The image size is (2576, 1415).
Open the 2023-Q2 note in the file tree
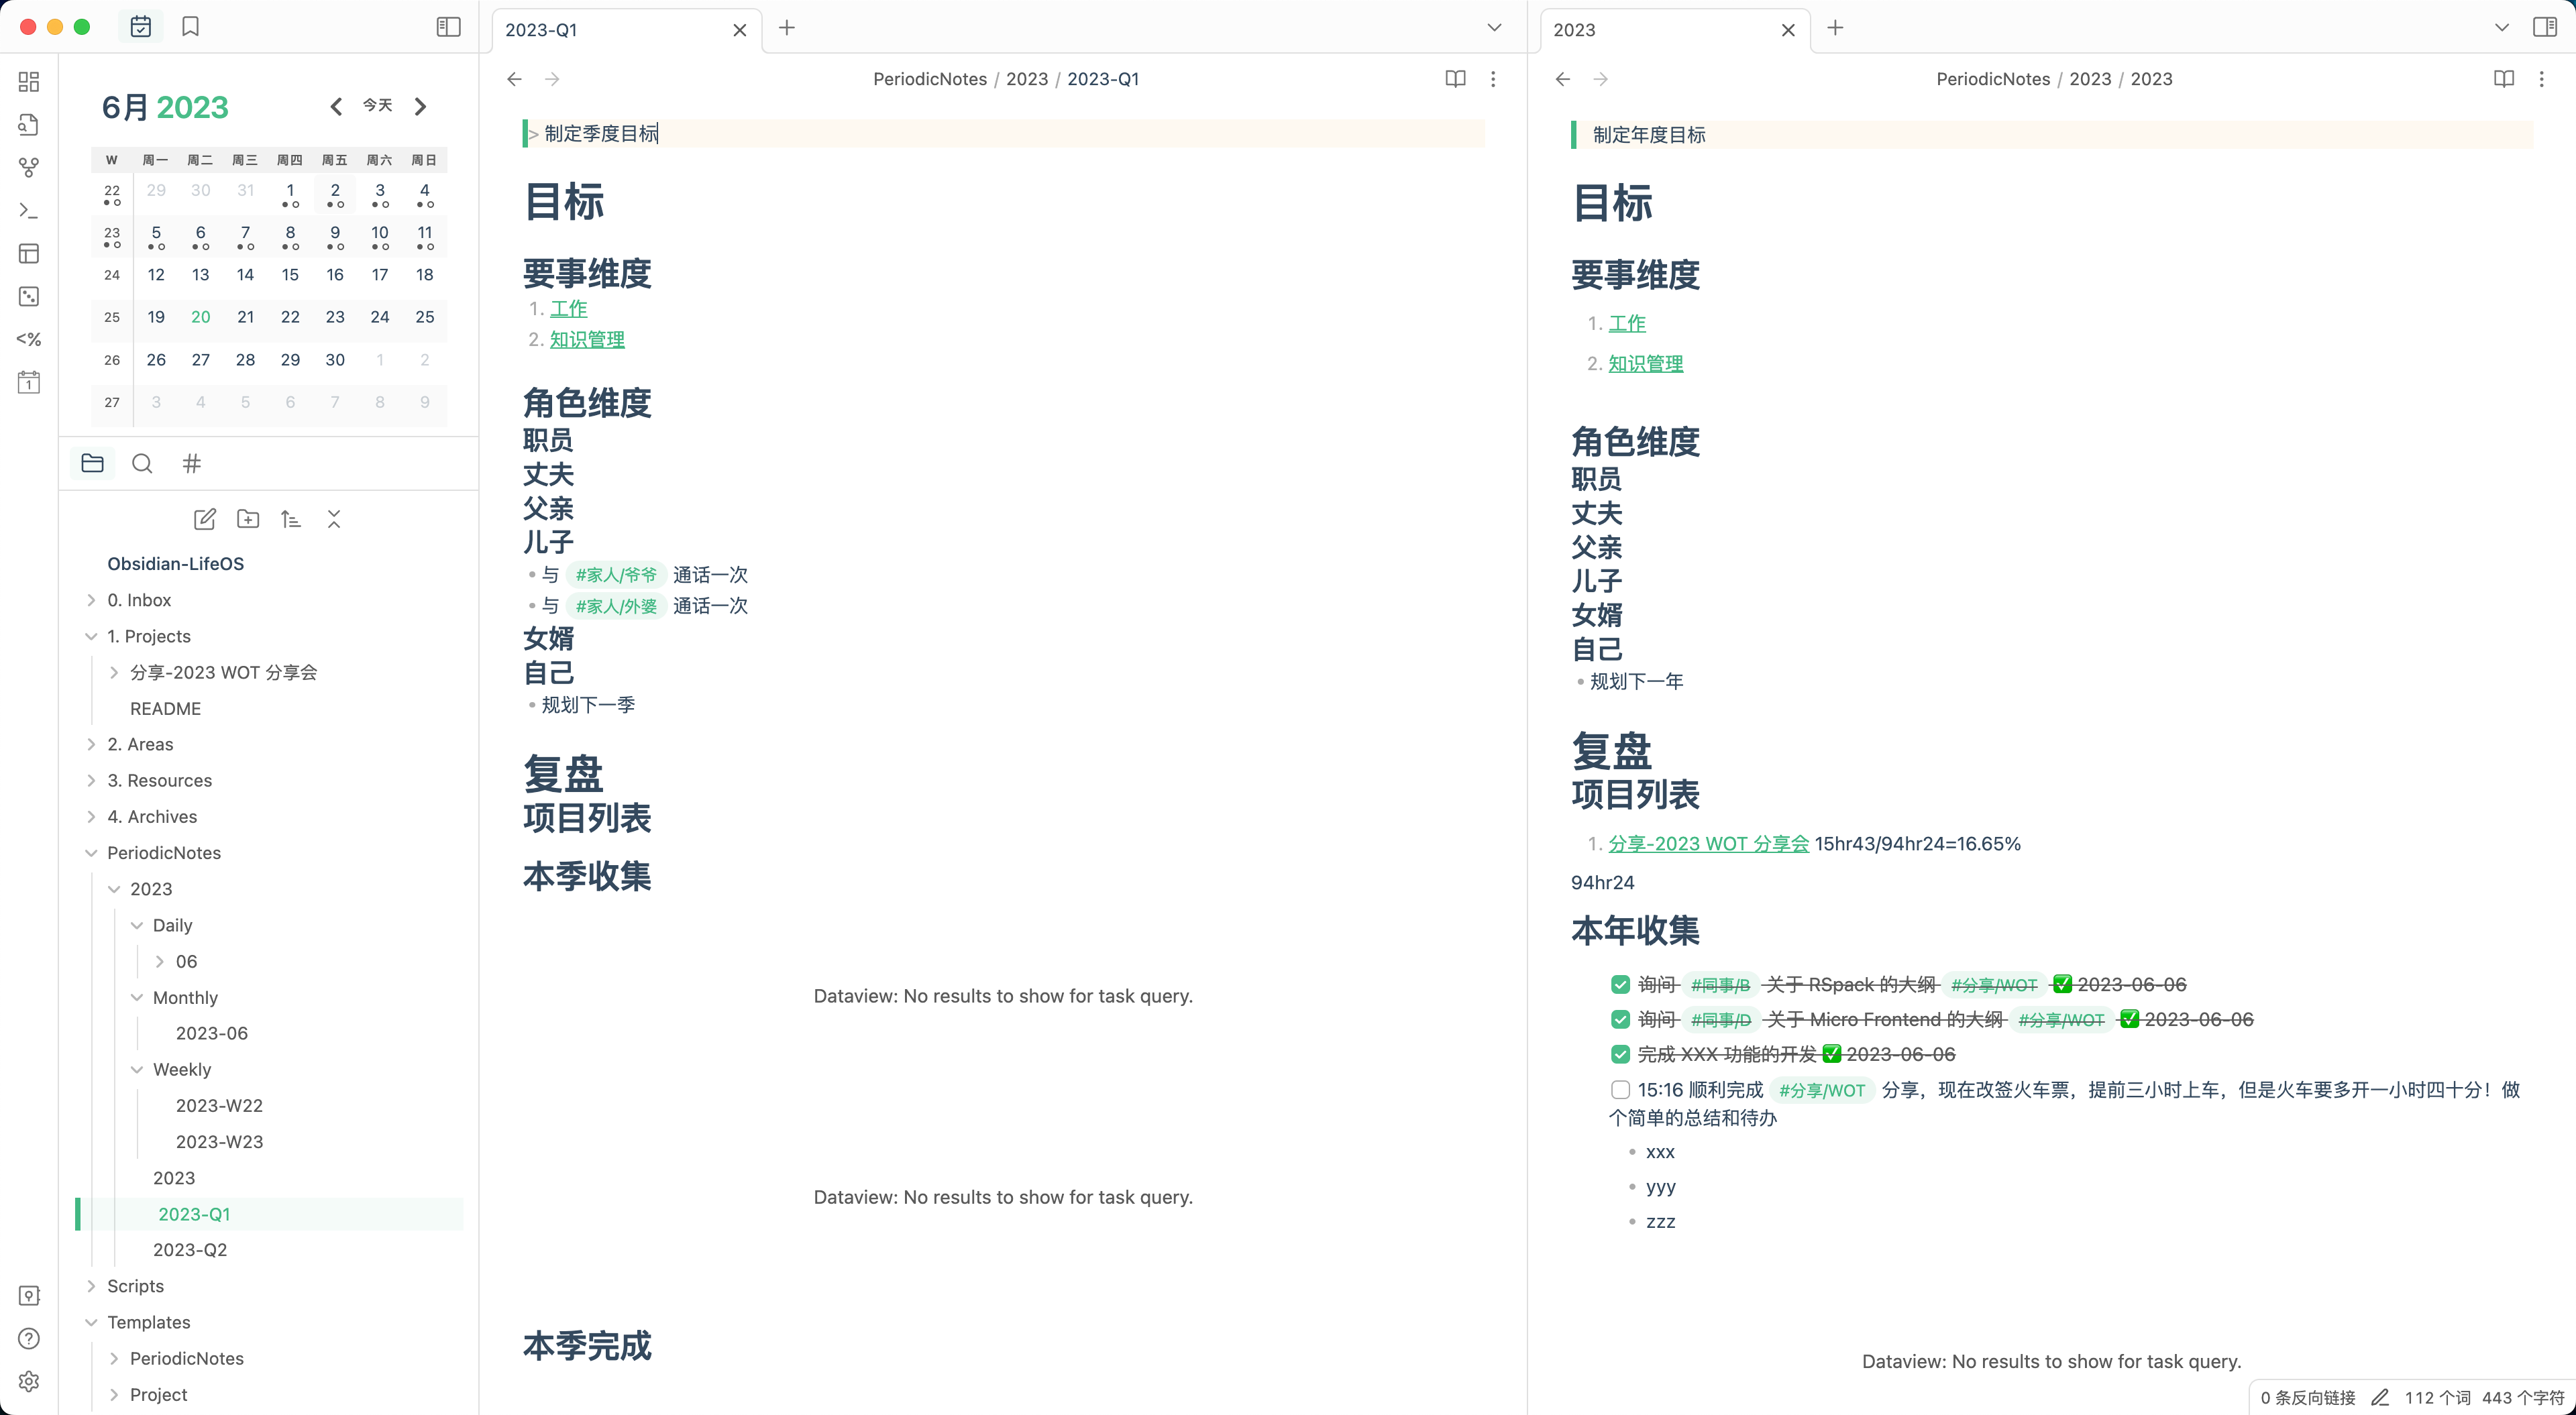pyautogui.click(x=190, y=1249)
